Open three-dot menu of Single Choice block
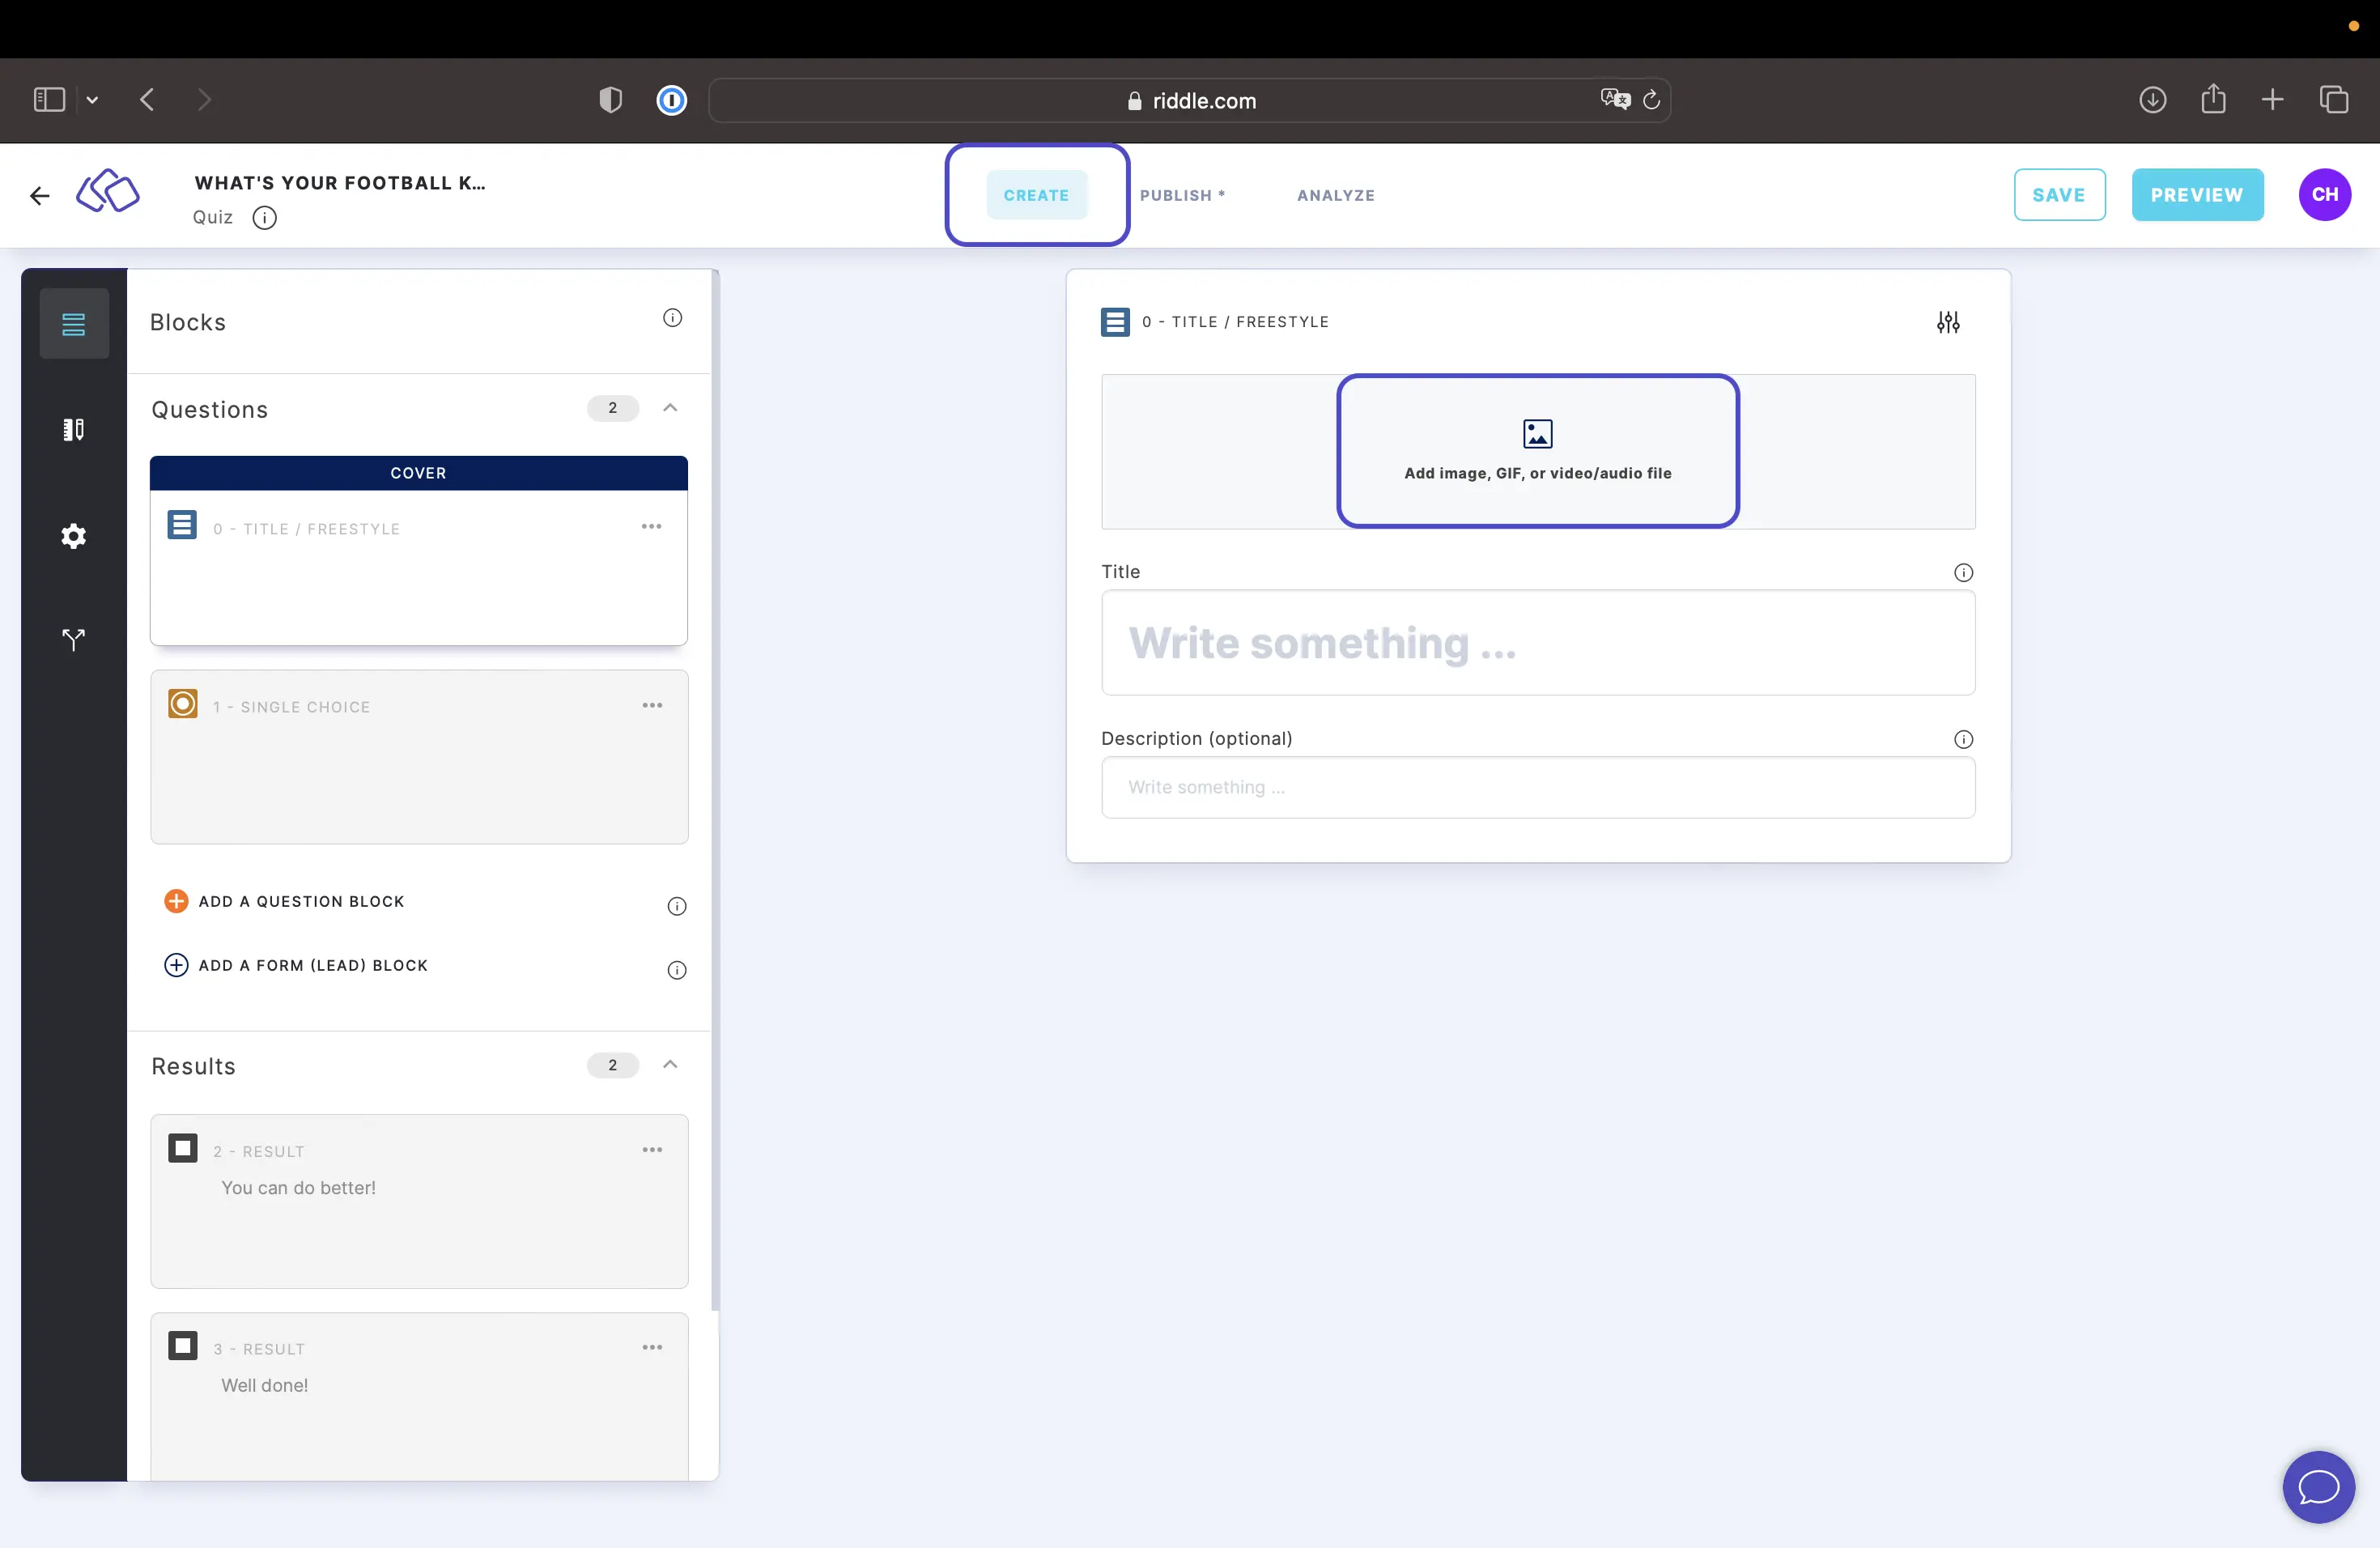This screenshot has width=2380, height=1548. [652, 706]
